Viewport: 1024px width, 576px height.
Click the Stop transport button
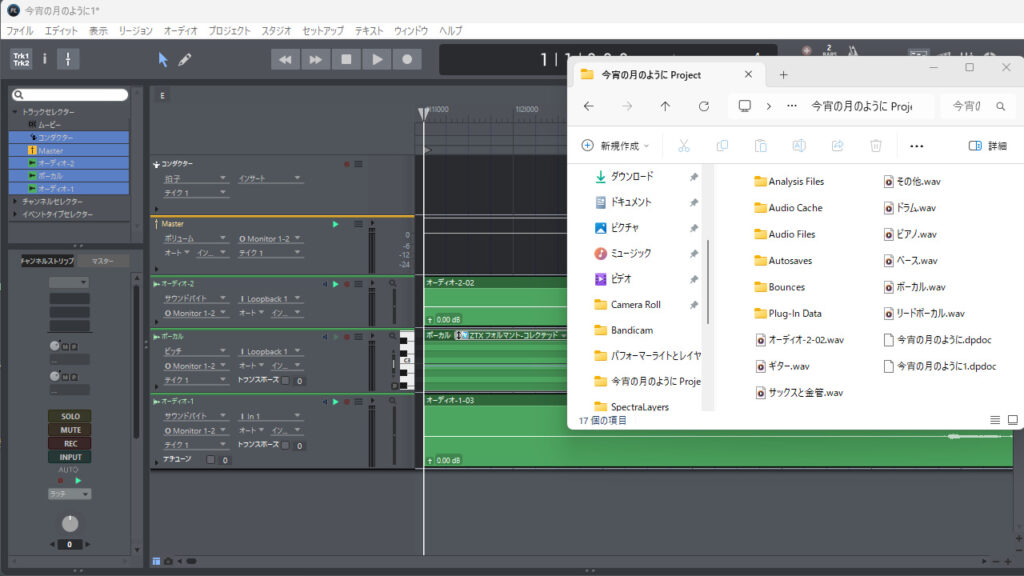(x=346, y=60)
